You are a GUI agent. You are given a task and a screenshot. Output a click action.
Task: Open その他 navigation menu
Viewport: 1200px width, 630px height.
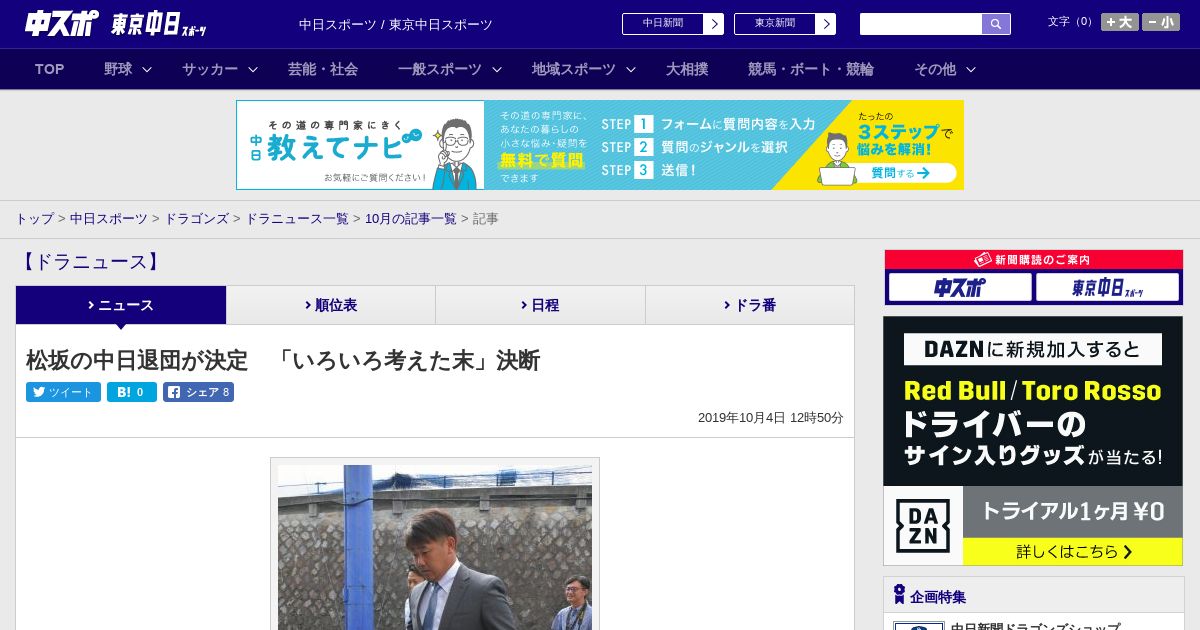click(935, 69)
